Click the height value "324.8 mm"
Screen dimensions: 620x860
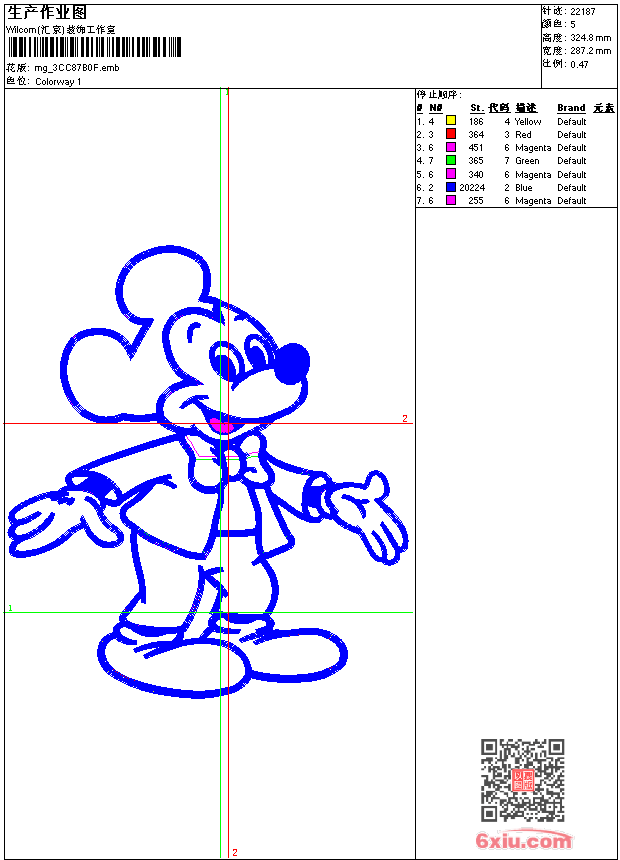590,38
